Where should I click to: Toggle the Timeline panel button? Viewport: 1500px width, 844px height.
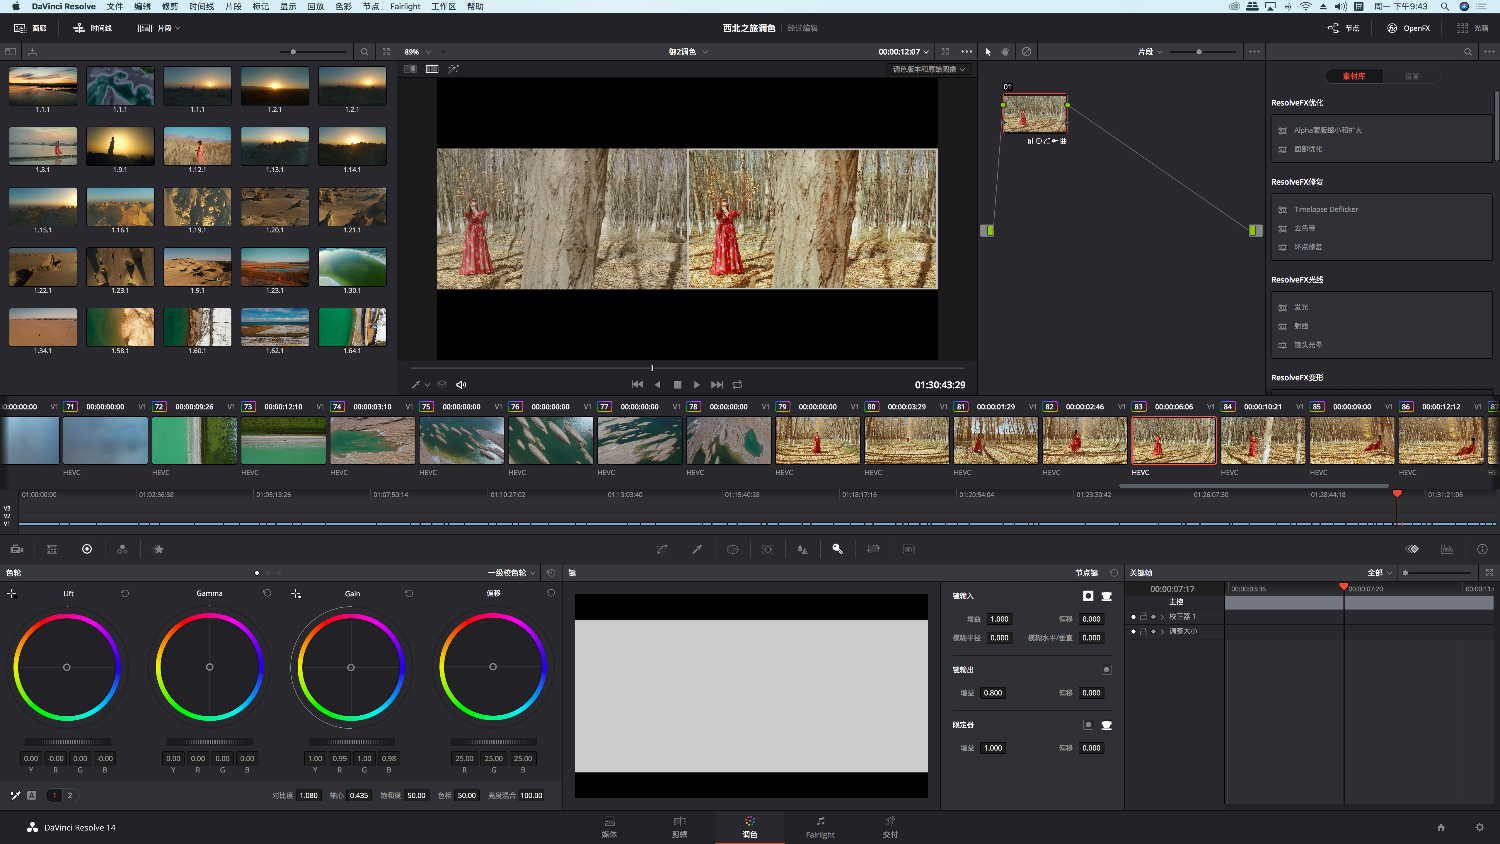[93, 28]
